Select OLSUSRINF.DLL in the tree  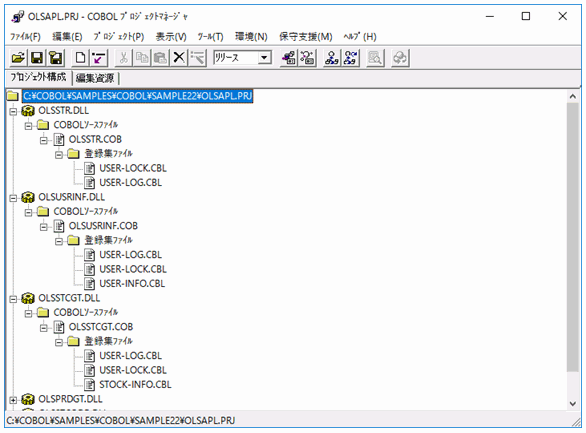pos(71,197)
